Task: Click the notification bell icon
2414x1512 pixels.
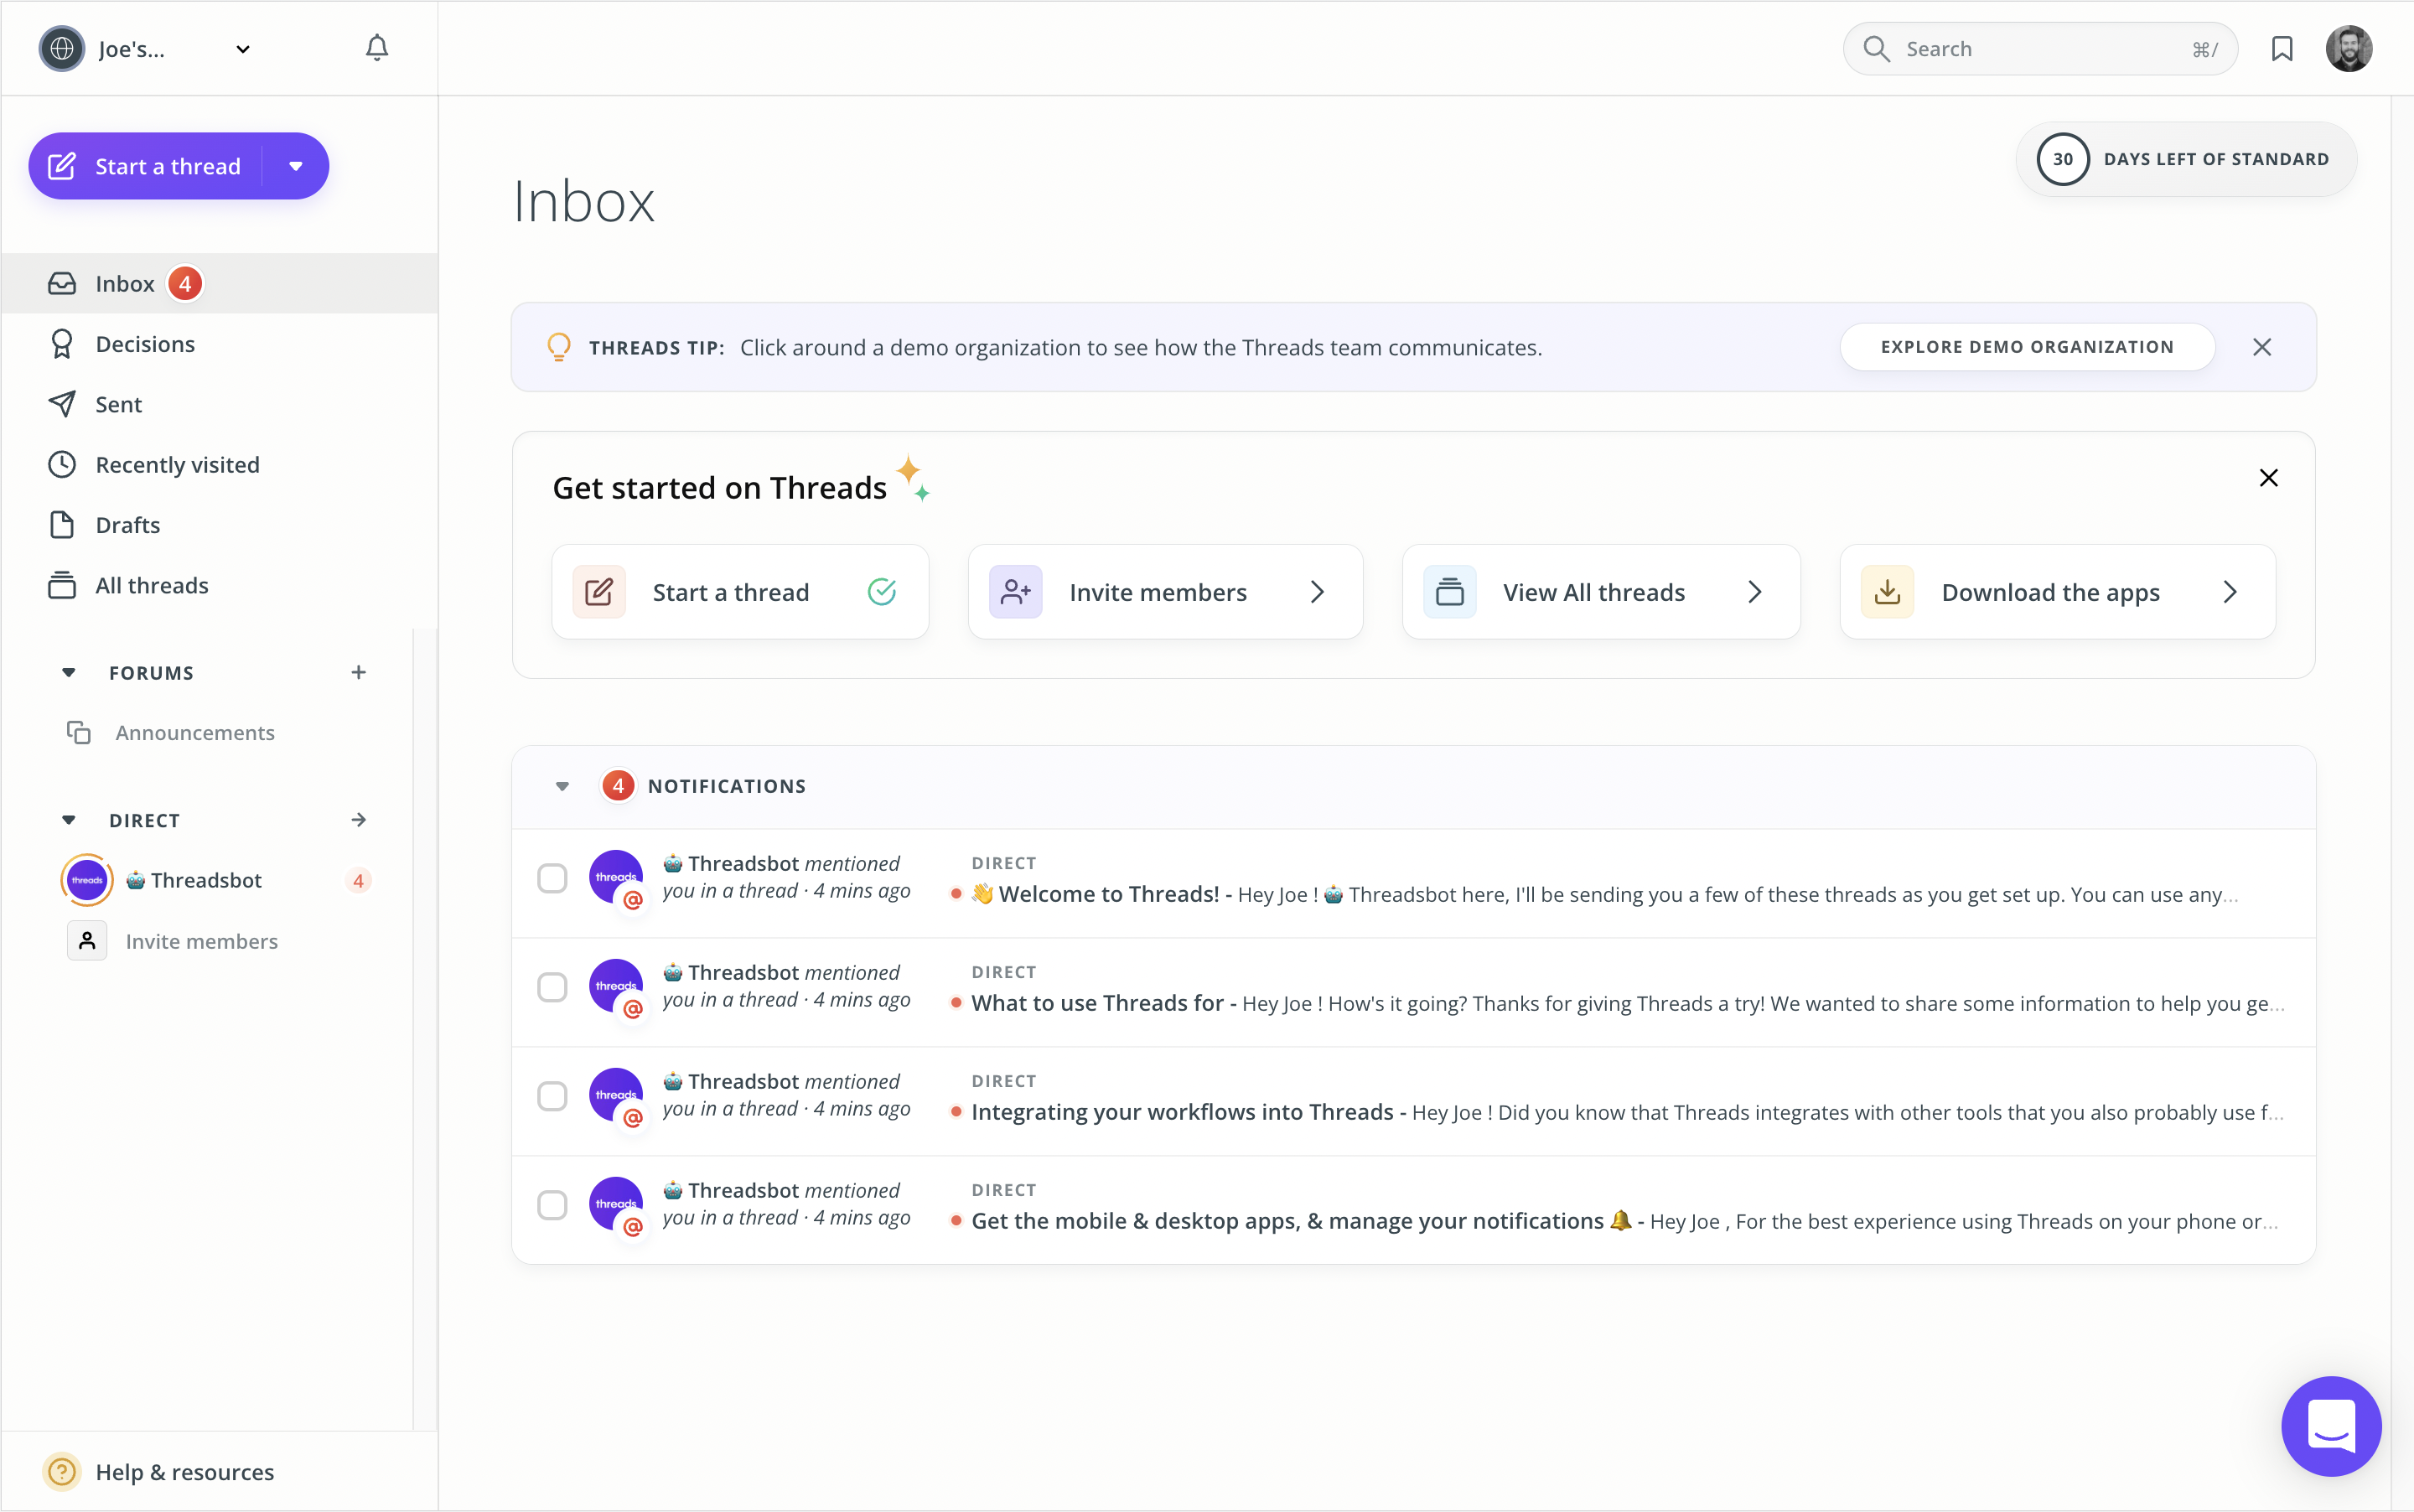Action: point(376,48)
